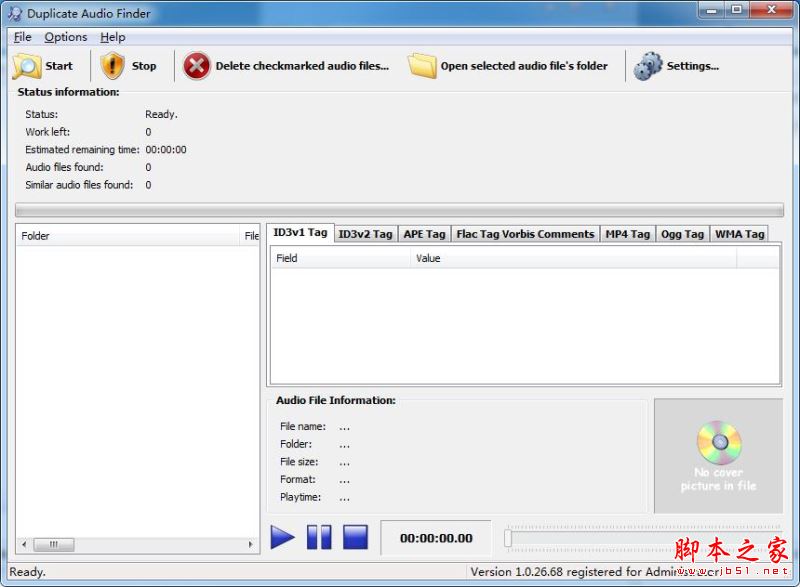Click the 00:00:00.00 playback time display

[x=436, y=538]
